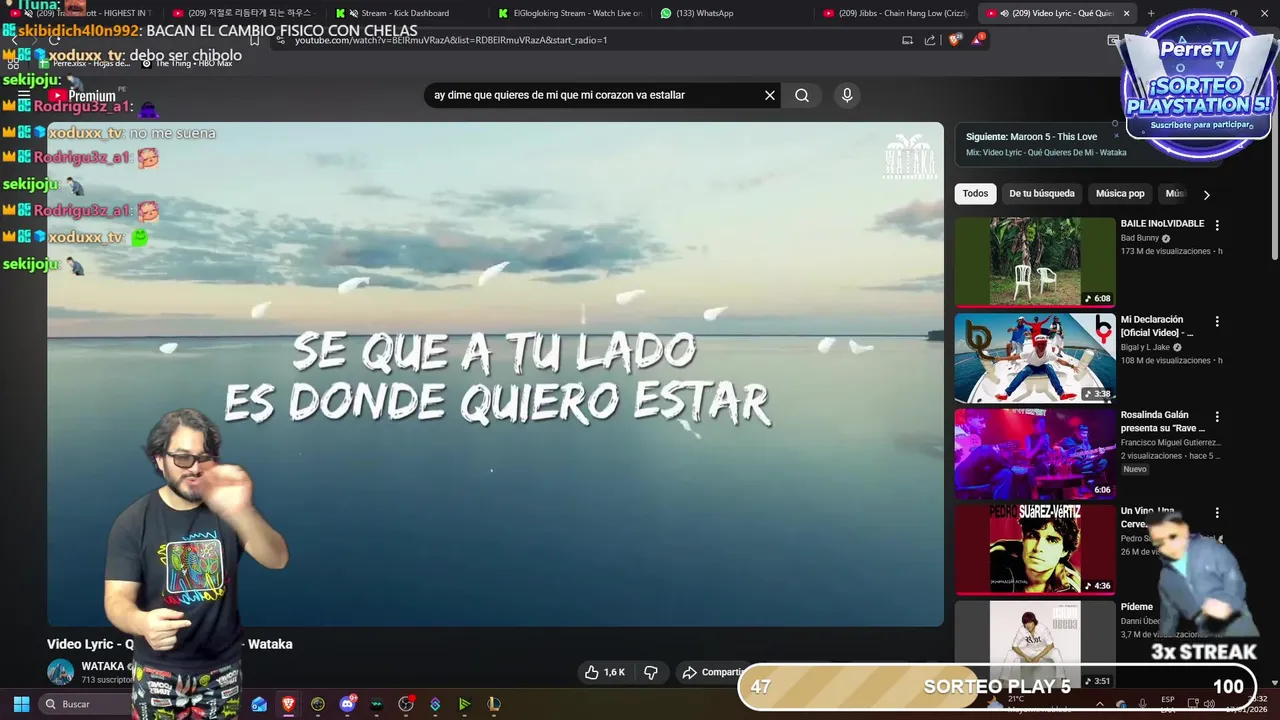
Task: Open the Pídeme video title
Action: click(1137, 607)
